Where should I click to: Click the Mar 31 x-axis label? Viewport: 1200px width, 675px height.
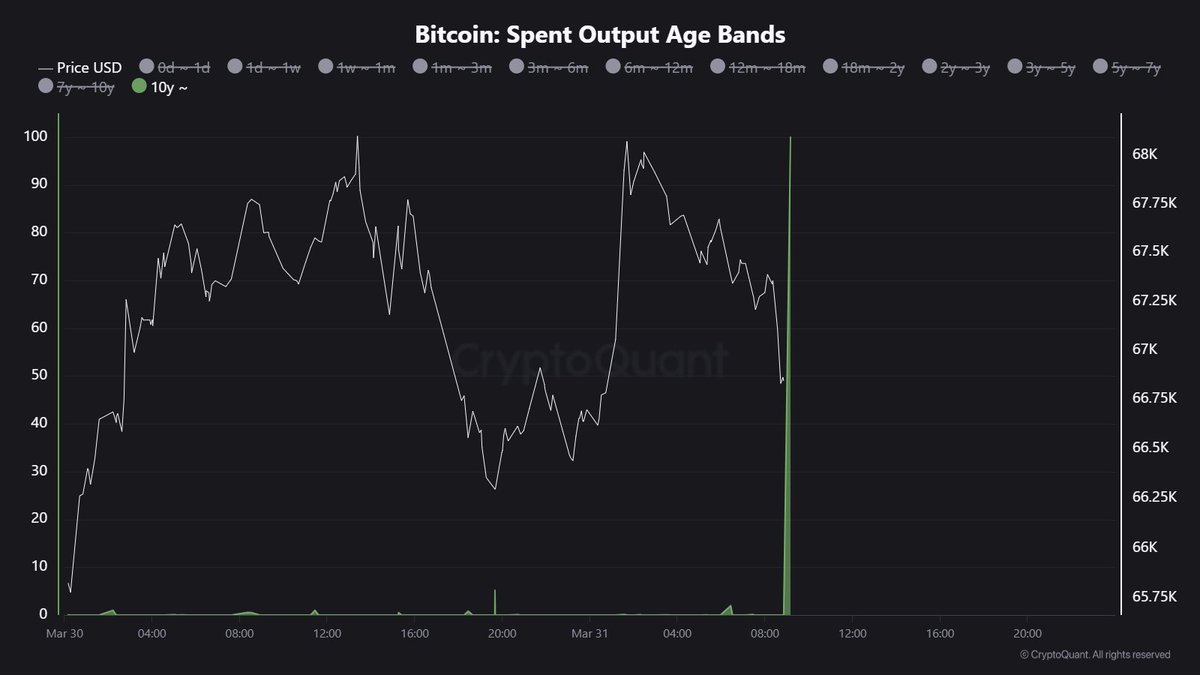[x=590, y=633]
